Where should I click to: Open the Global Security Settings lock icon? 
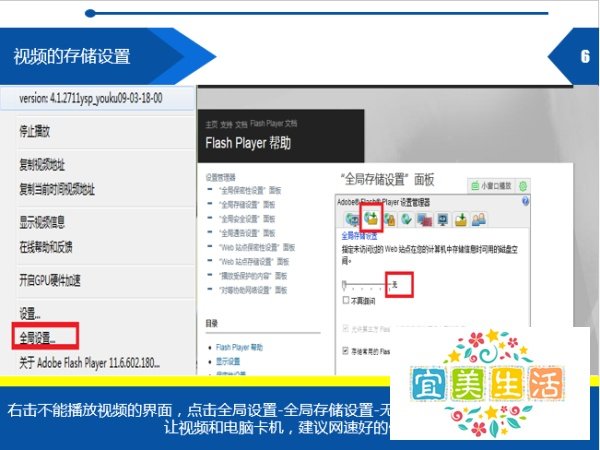point(390,219)
